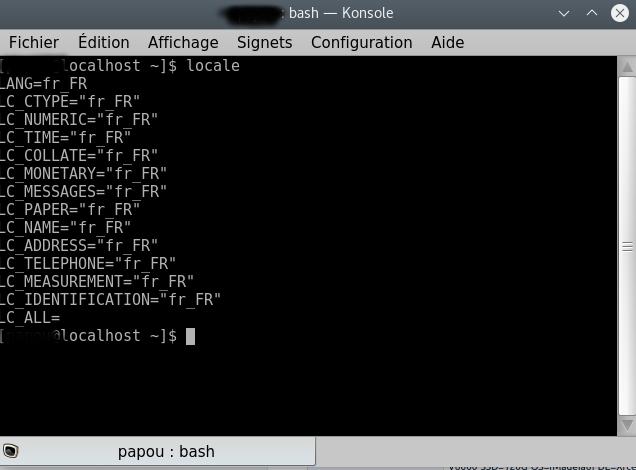Click the LC_ADDRESS="fr_FR" line
This screenshot has height=470, width=636.
pos(79,245)
